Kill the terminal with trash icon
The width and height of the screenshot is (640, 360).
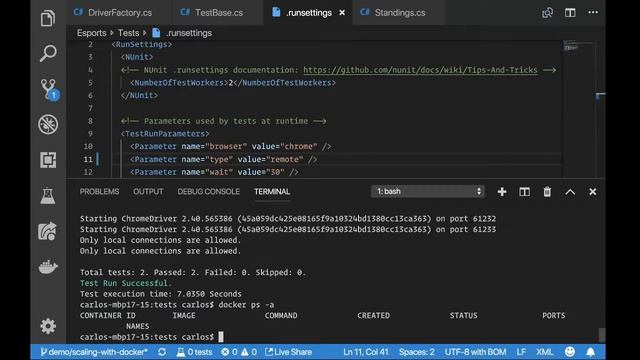pyautogui.click(x=547, y=191)
